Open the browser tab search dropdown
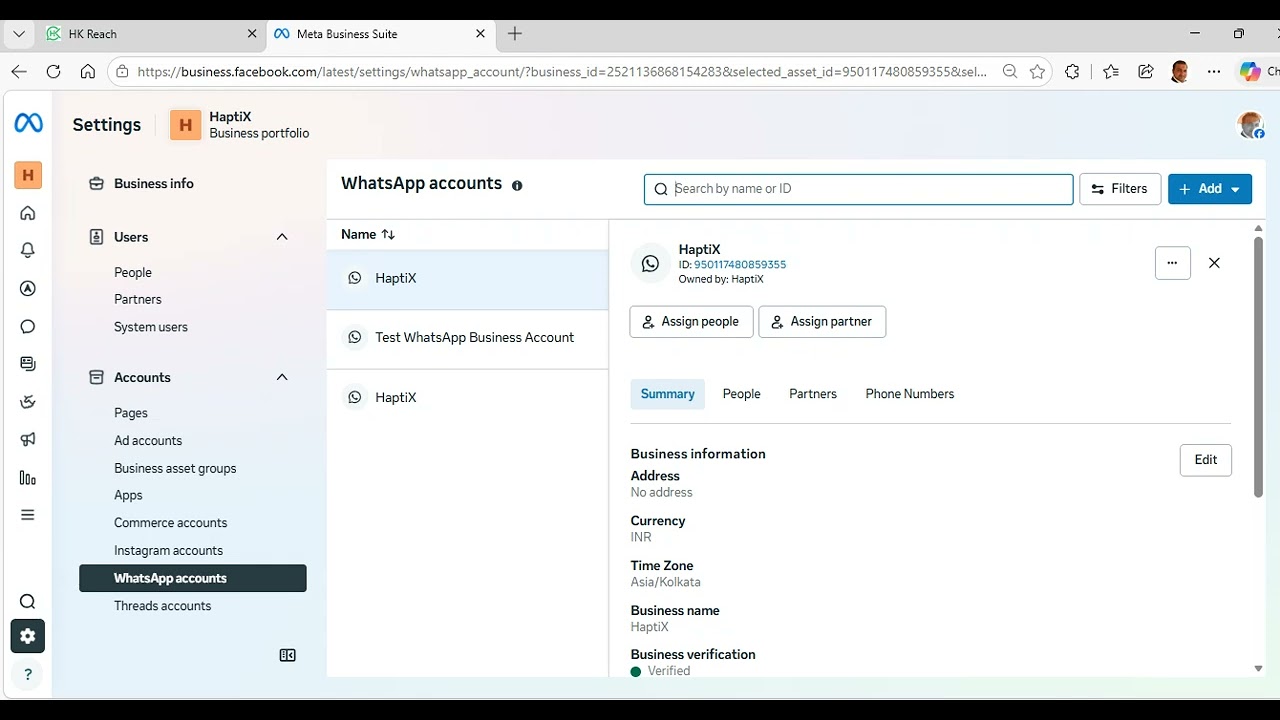The height and width of the screenshot is (720, 1280). (18, 34)
